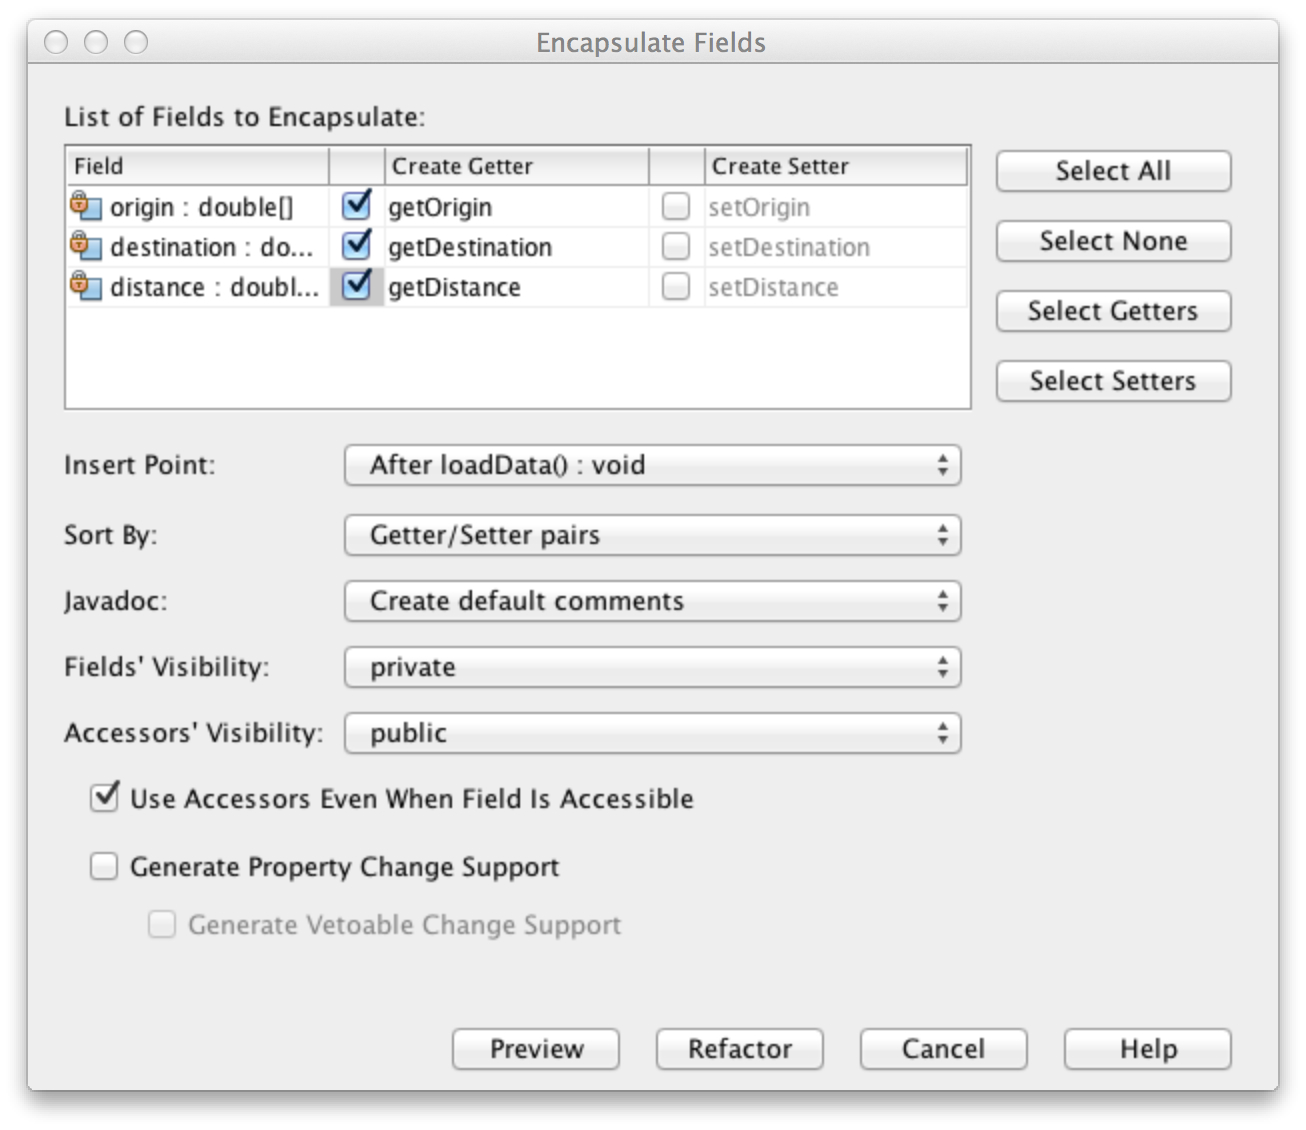Screen dimensions: 1306x1130
Task: Select the setOrigin setter name cell
Action: coord(837,207)
